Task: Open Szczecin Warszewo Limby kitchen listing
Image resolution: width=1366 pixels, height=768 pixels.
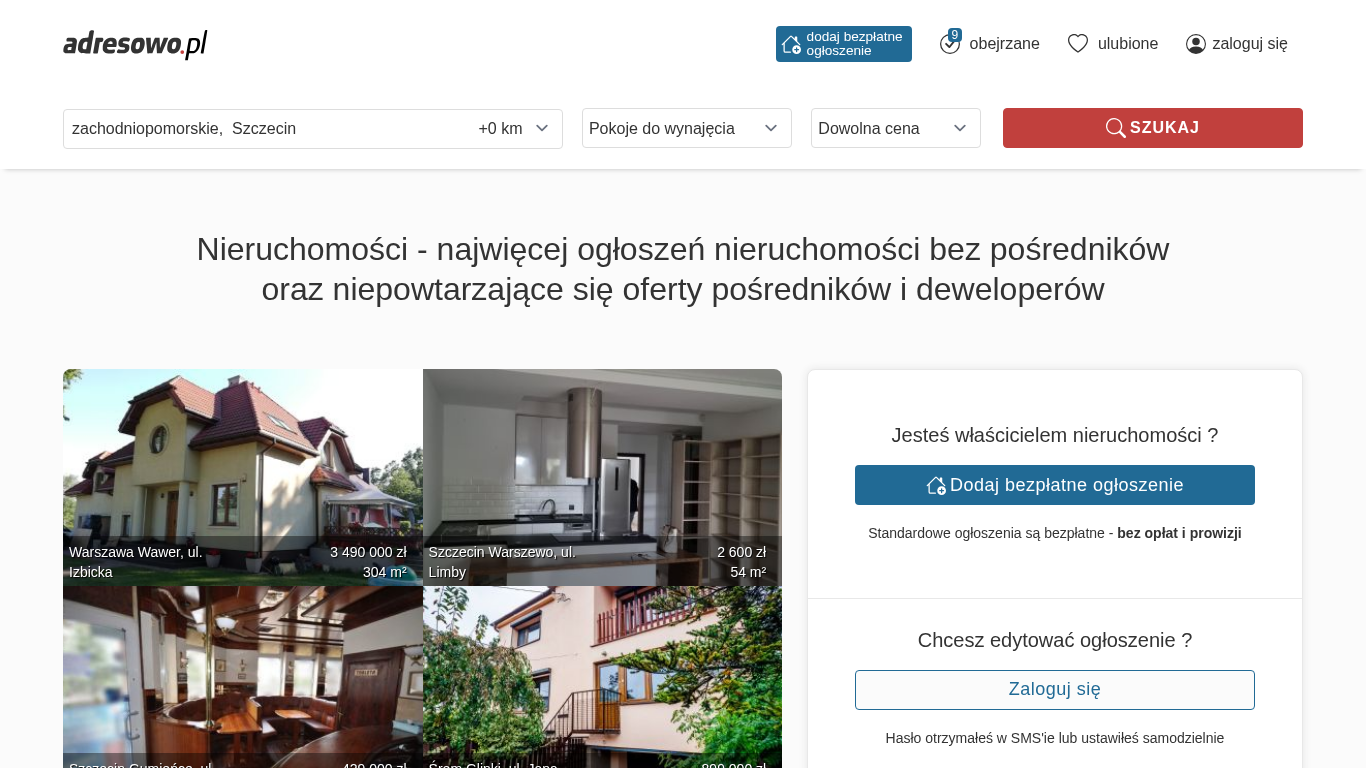Action: click(x=602, y=477)
